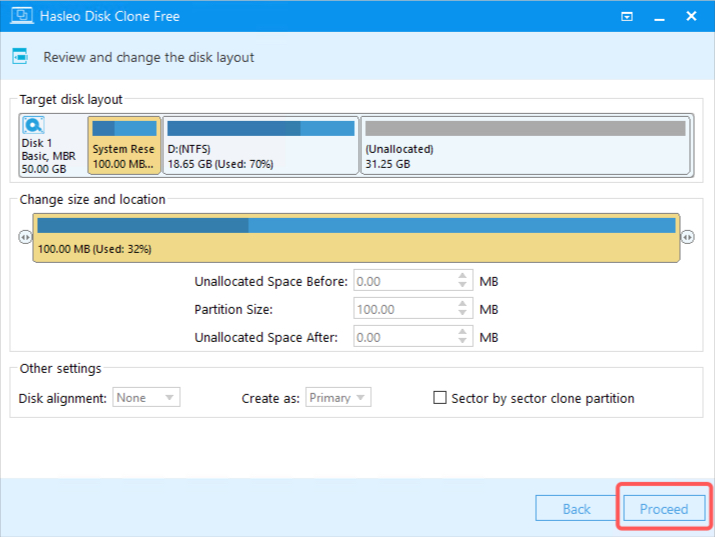Close the Hasleo Disk Clone window
The width and height of the screenshot is (715, 537).
point(691,16)
